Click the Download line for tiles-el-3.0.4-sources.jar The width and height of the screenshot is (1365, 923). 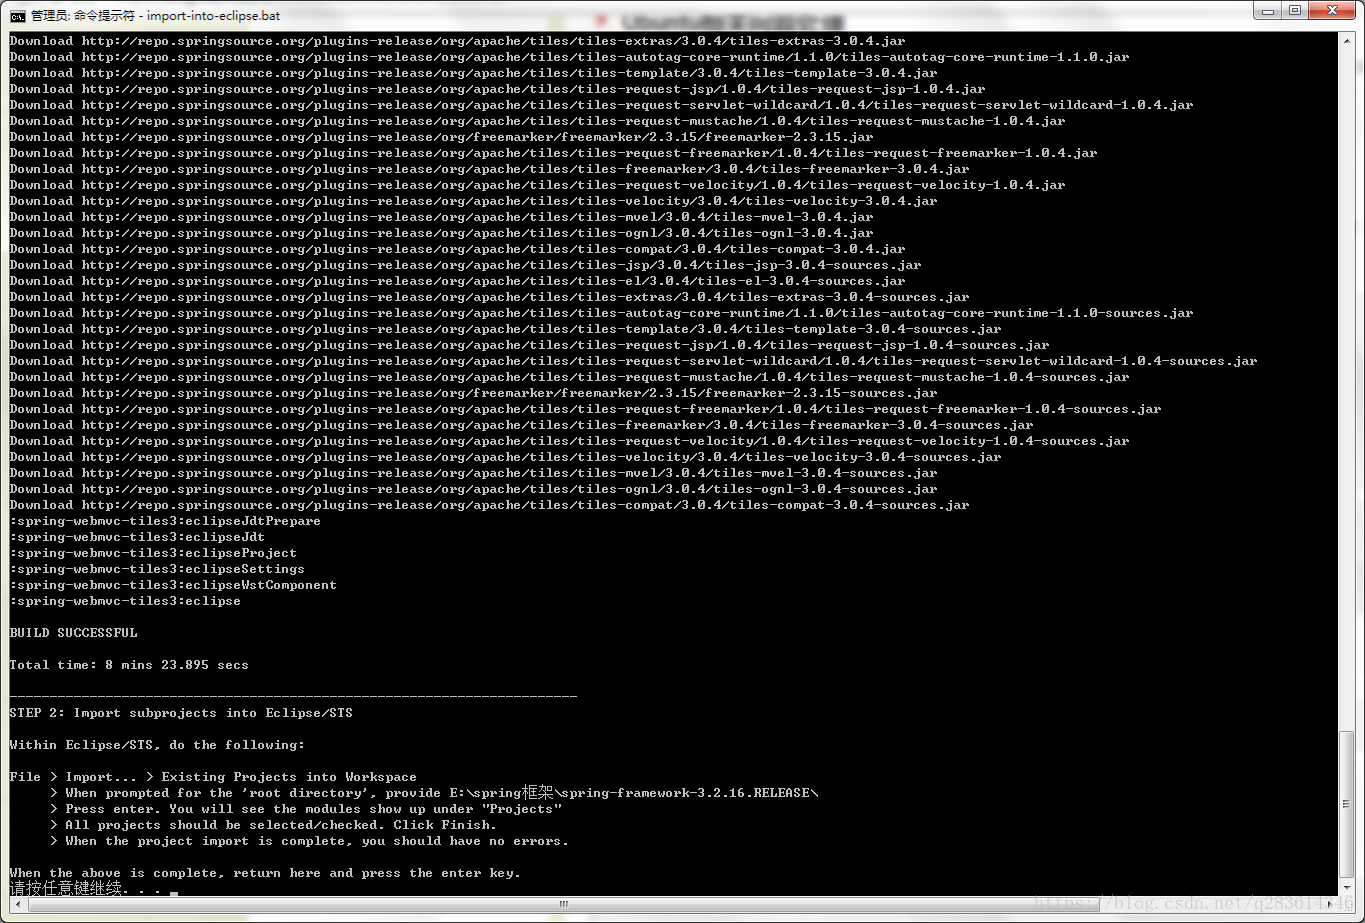(458, 281)
